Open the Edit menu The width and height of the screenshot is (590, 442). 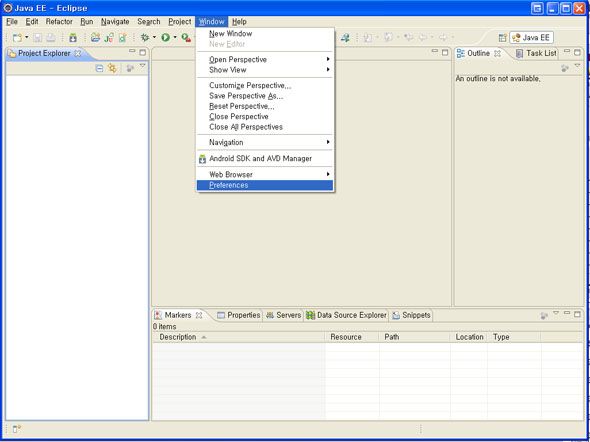[x=32, y=22]
